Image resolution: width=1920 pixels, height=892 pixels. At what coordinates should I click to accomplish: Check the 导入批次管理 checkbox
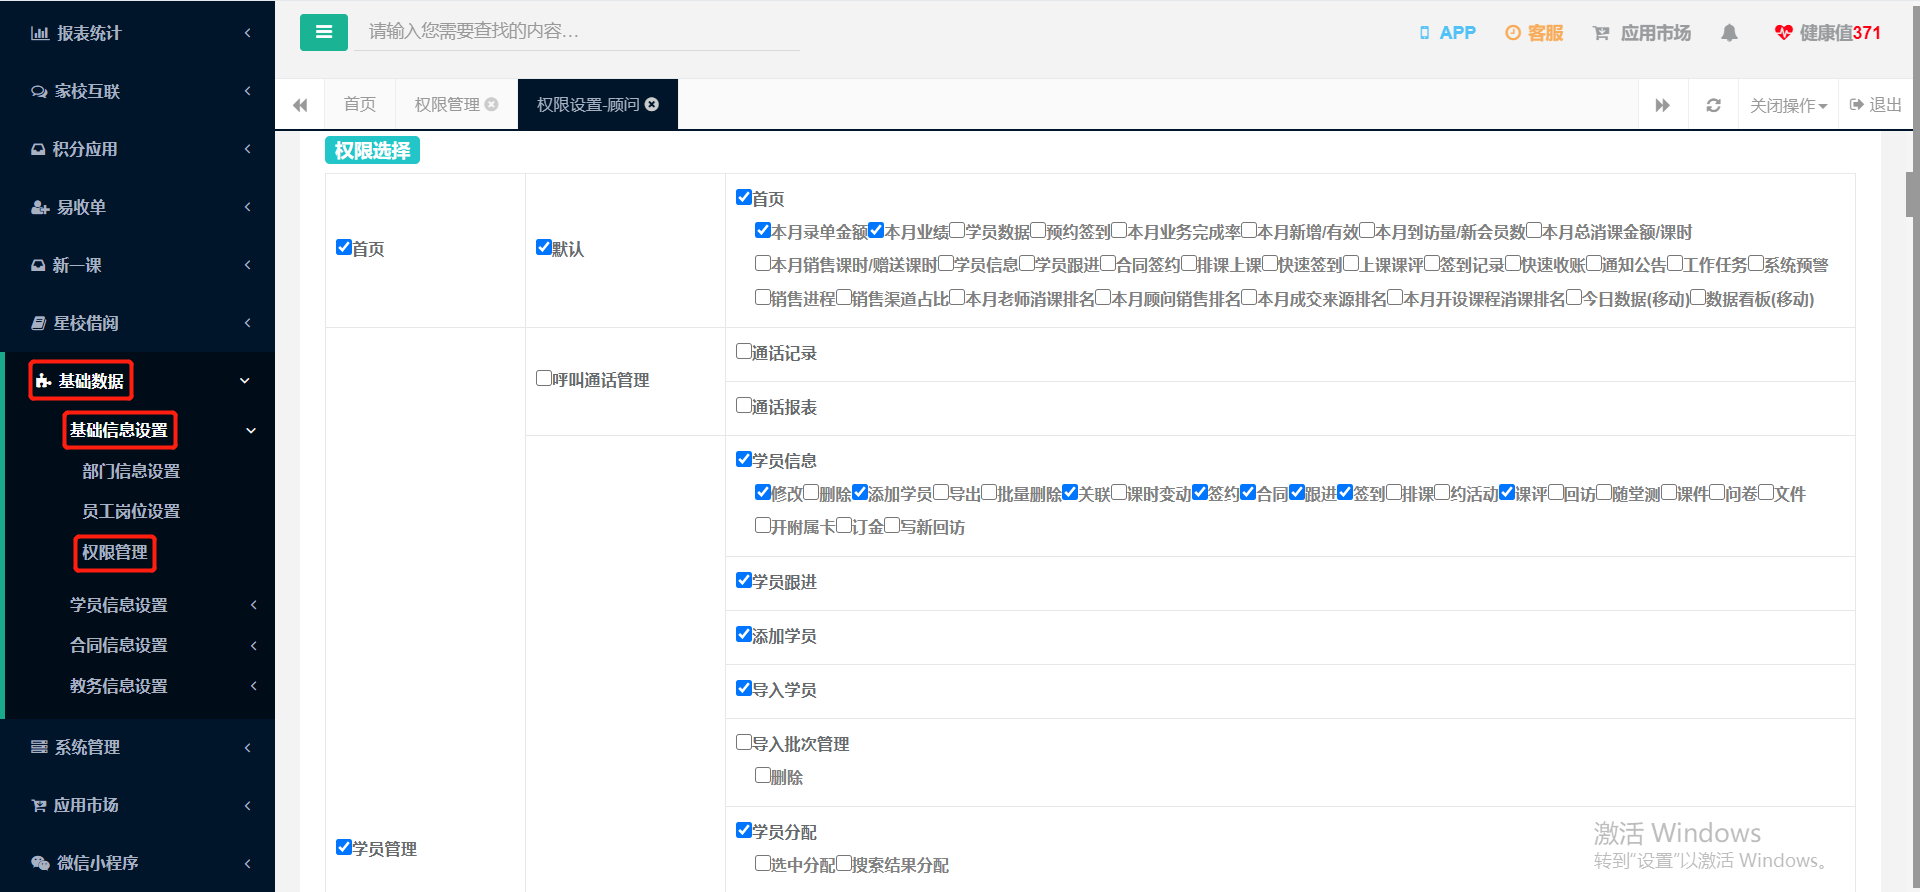coord(743,742)
